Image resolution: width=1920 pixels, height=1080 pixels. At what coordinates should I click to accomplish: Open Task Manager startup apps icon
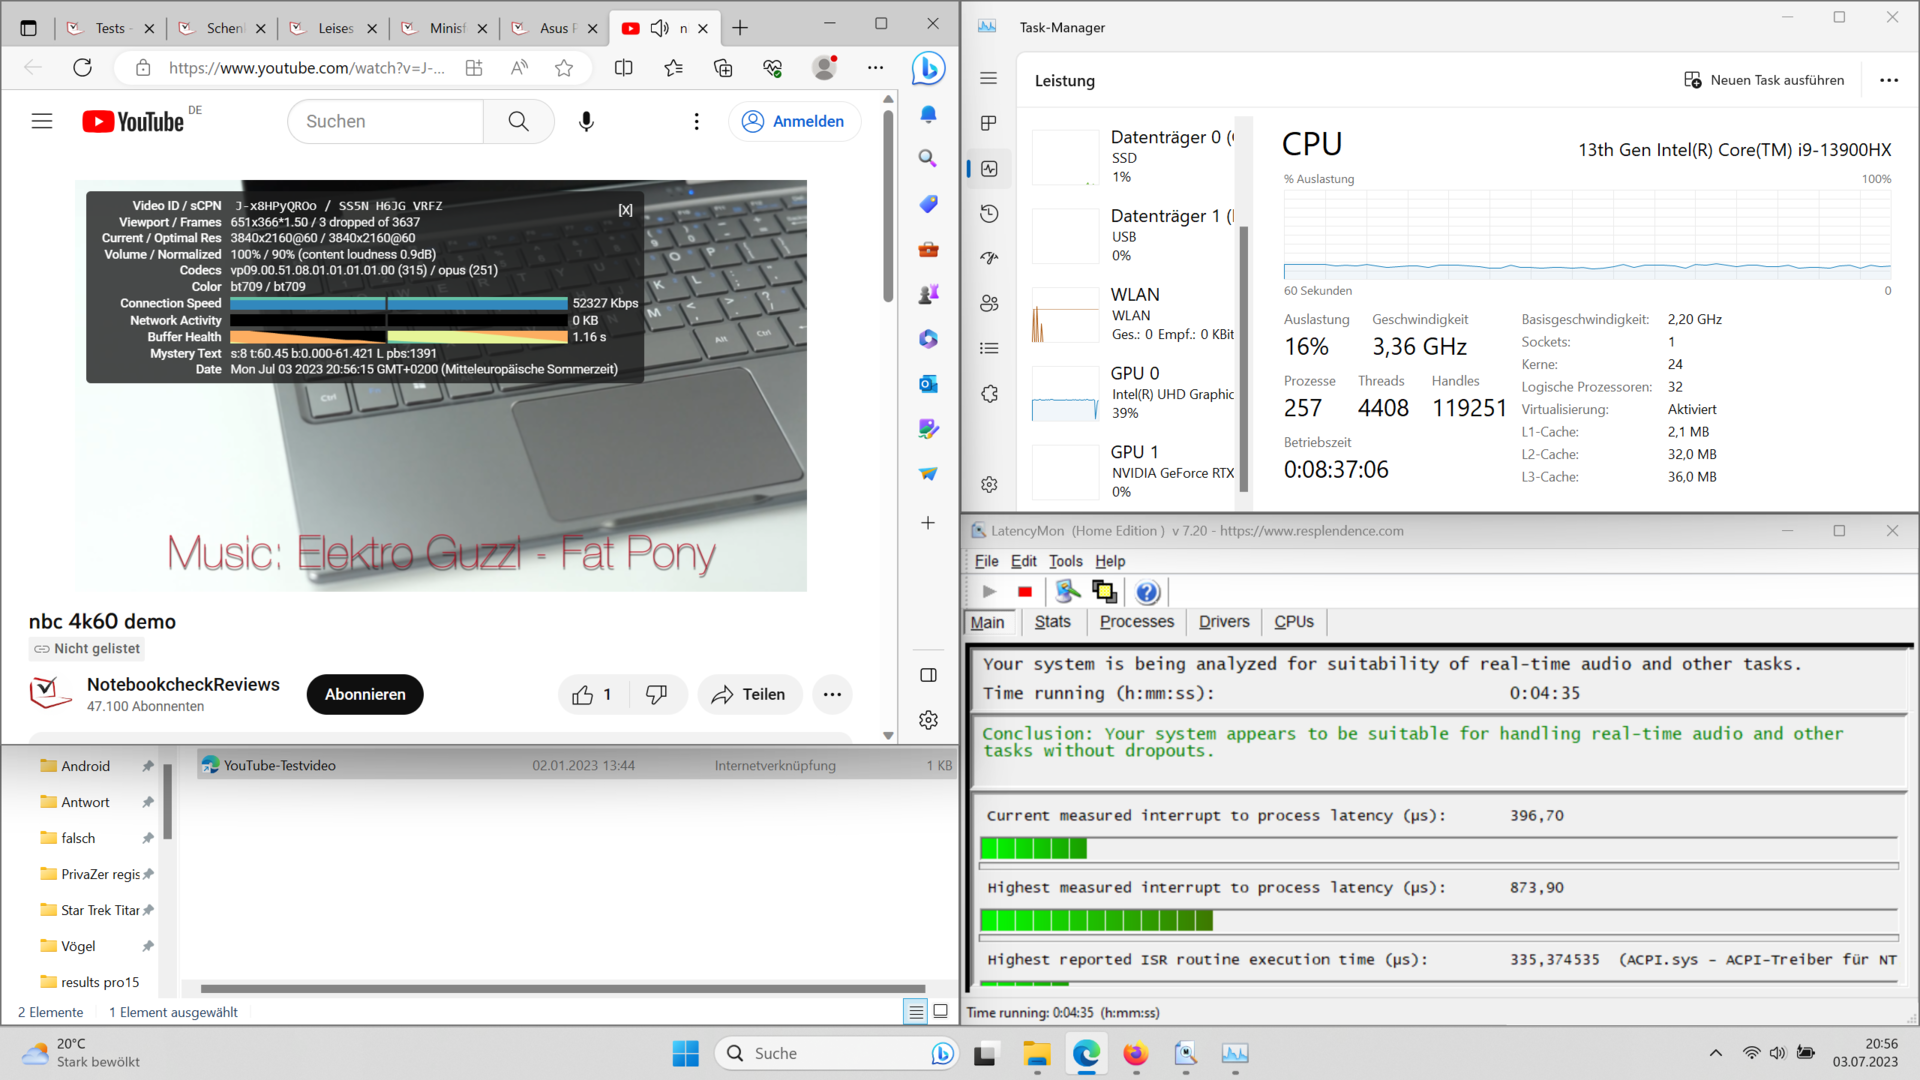click(989, 258)
